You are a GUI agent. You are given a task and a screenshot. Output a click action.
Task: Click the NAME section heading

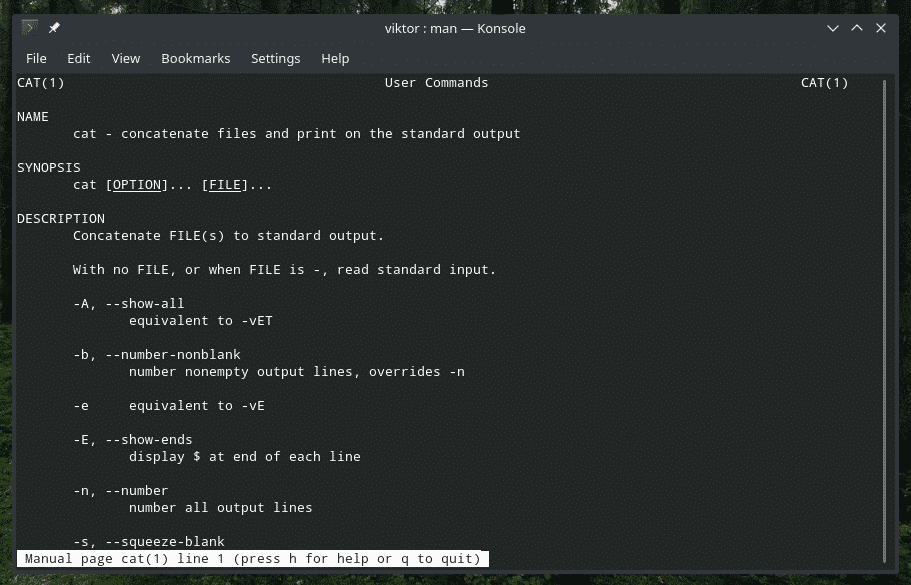33,117
